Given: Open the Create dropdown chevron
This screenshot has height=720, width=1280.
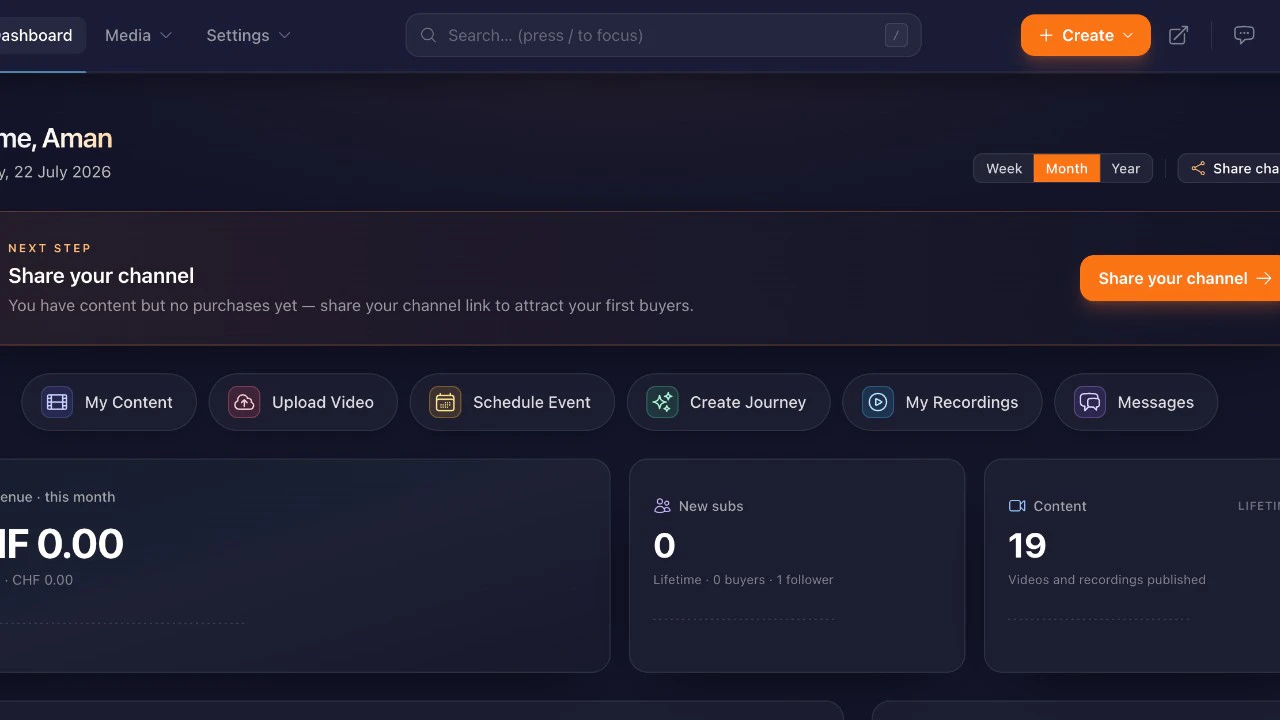Looking at the screenshot, I should click(1128, 35).
